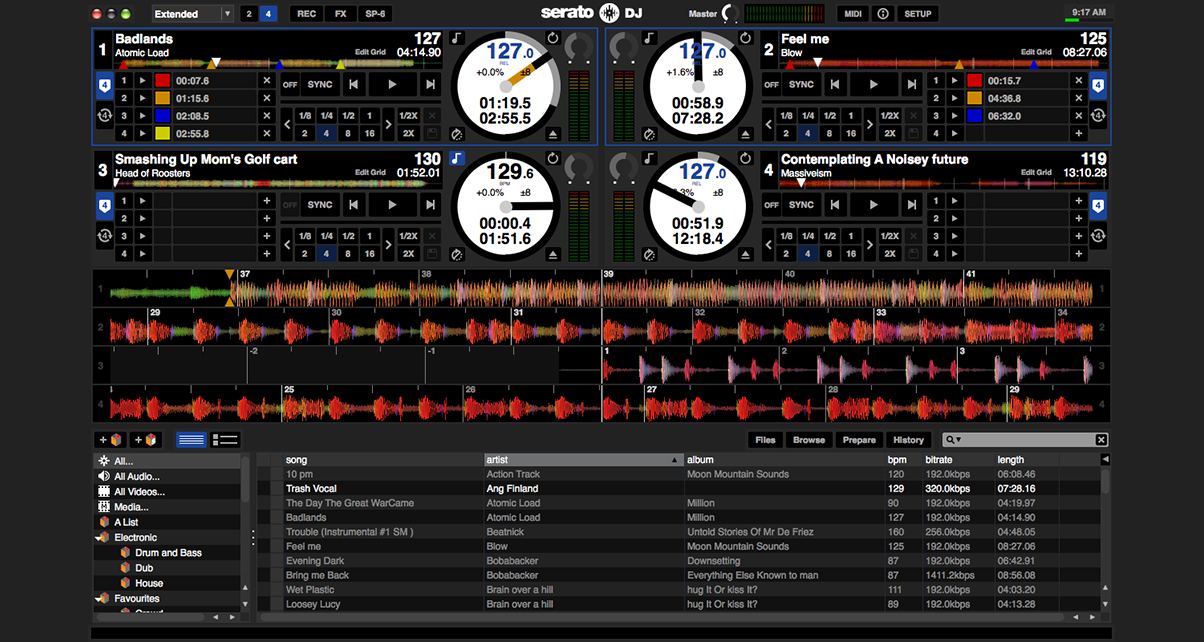The height and width of the screenshot is (642, 1204).
Task: Click censor/repeat icon on deck 1 platter
Action: click(x=553, y=38)
